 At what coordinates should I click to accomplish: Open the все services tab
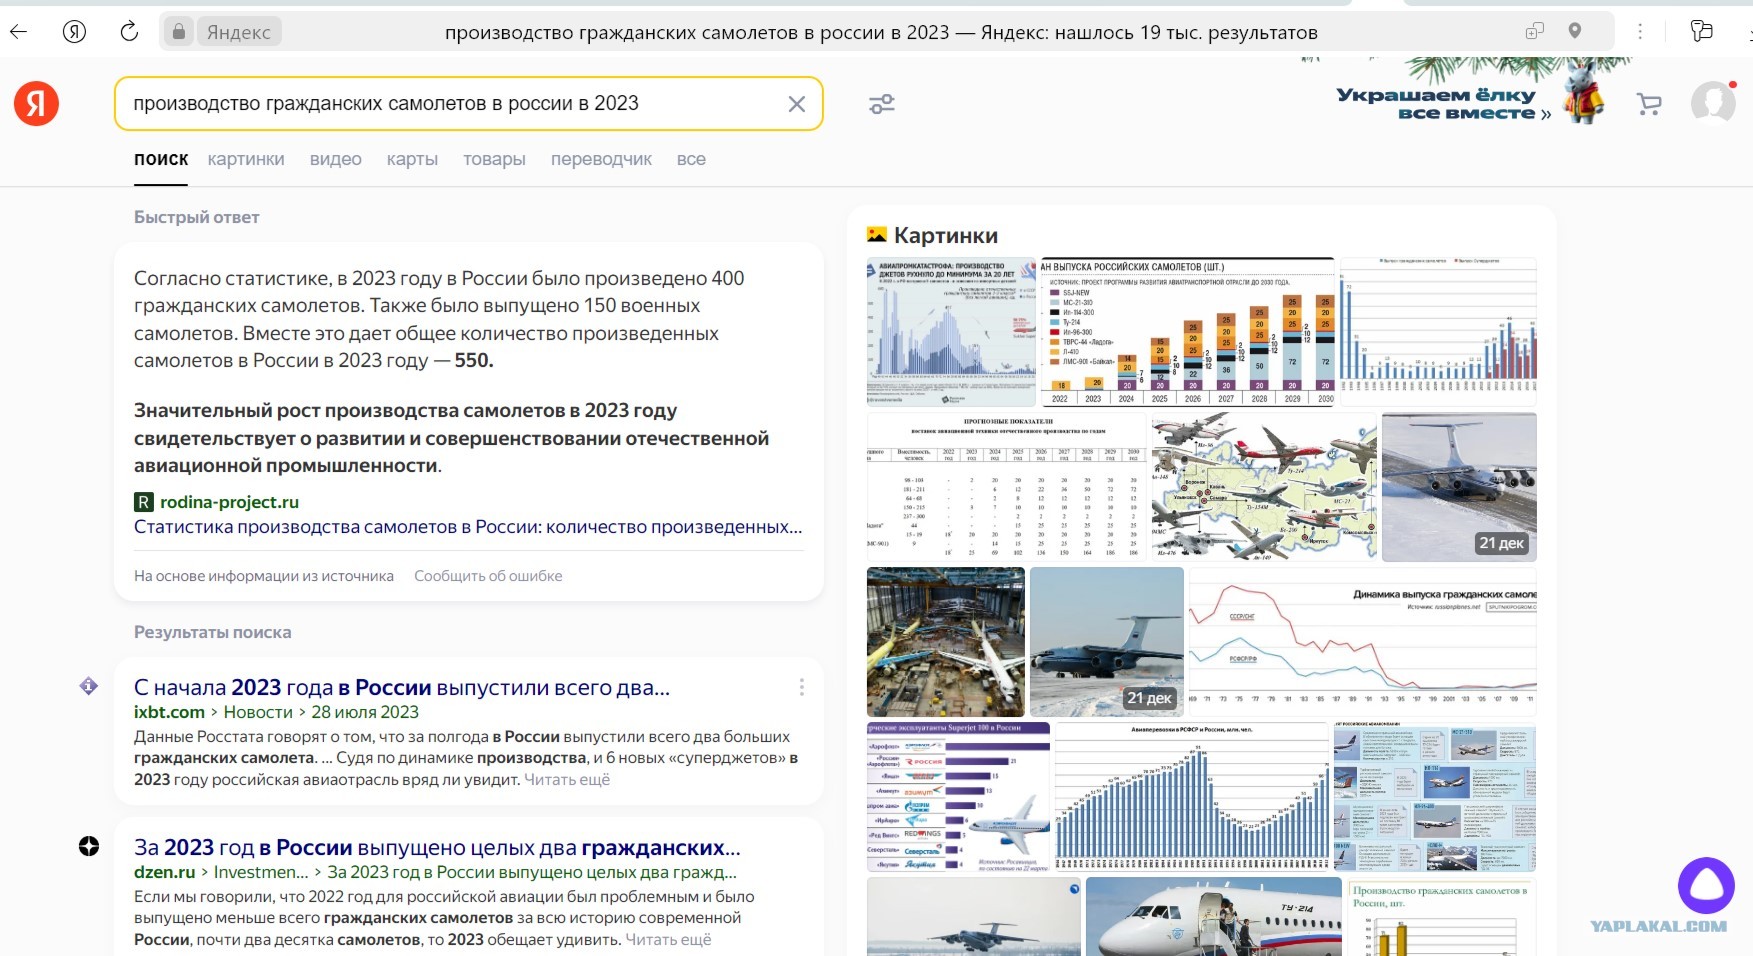pos(691,159)
